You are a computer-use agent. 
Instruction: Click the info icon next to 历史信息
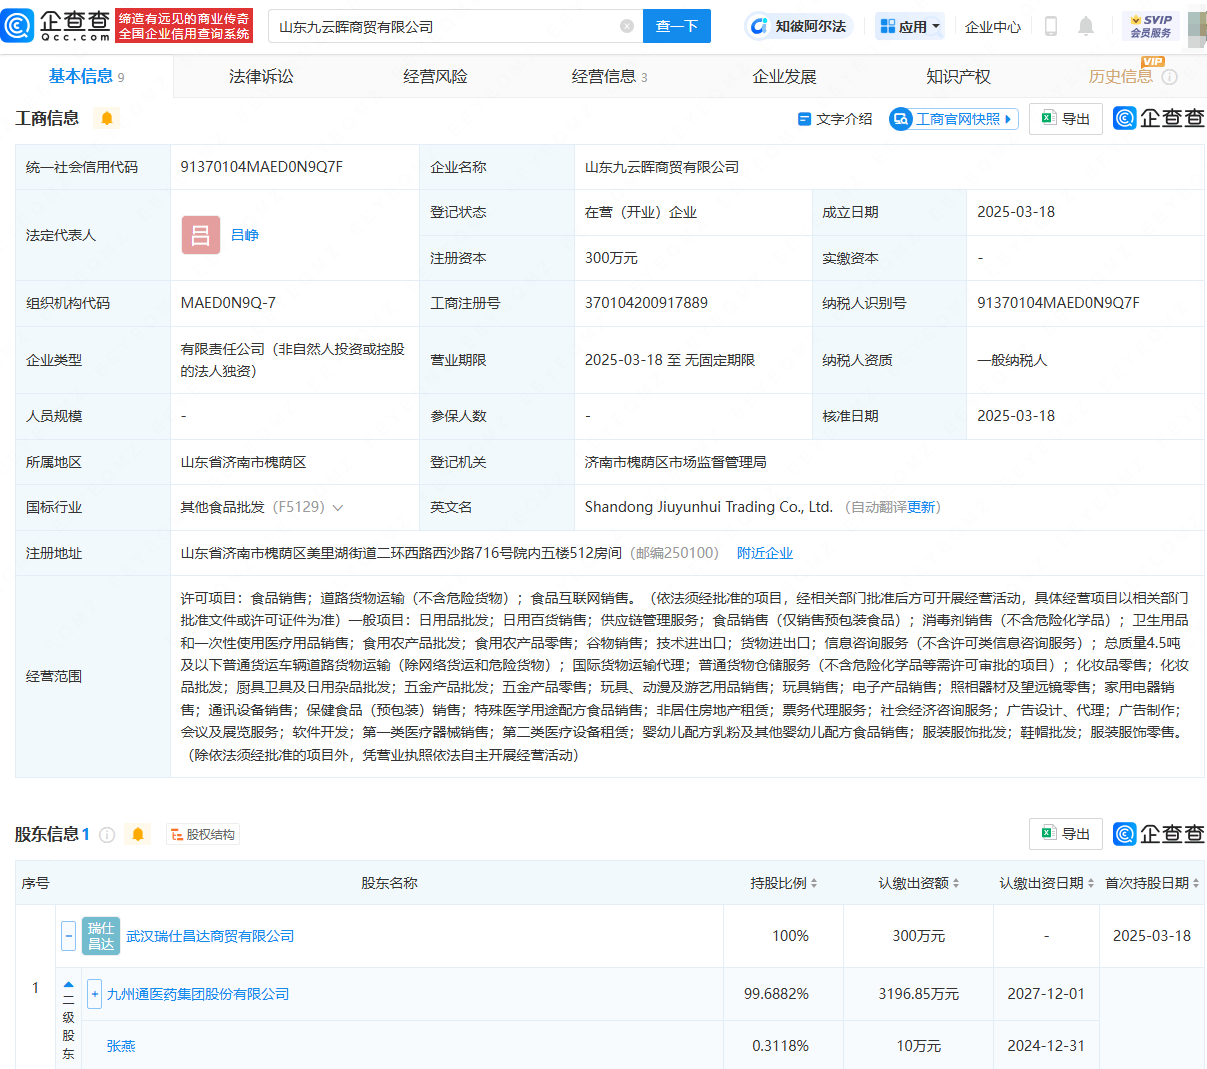coord(1169,77)
